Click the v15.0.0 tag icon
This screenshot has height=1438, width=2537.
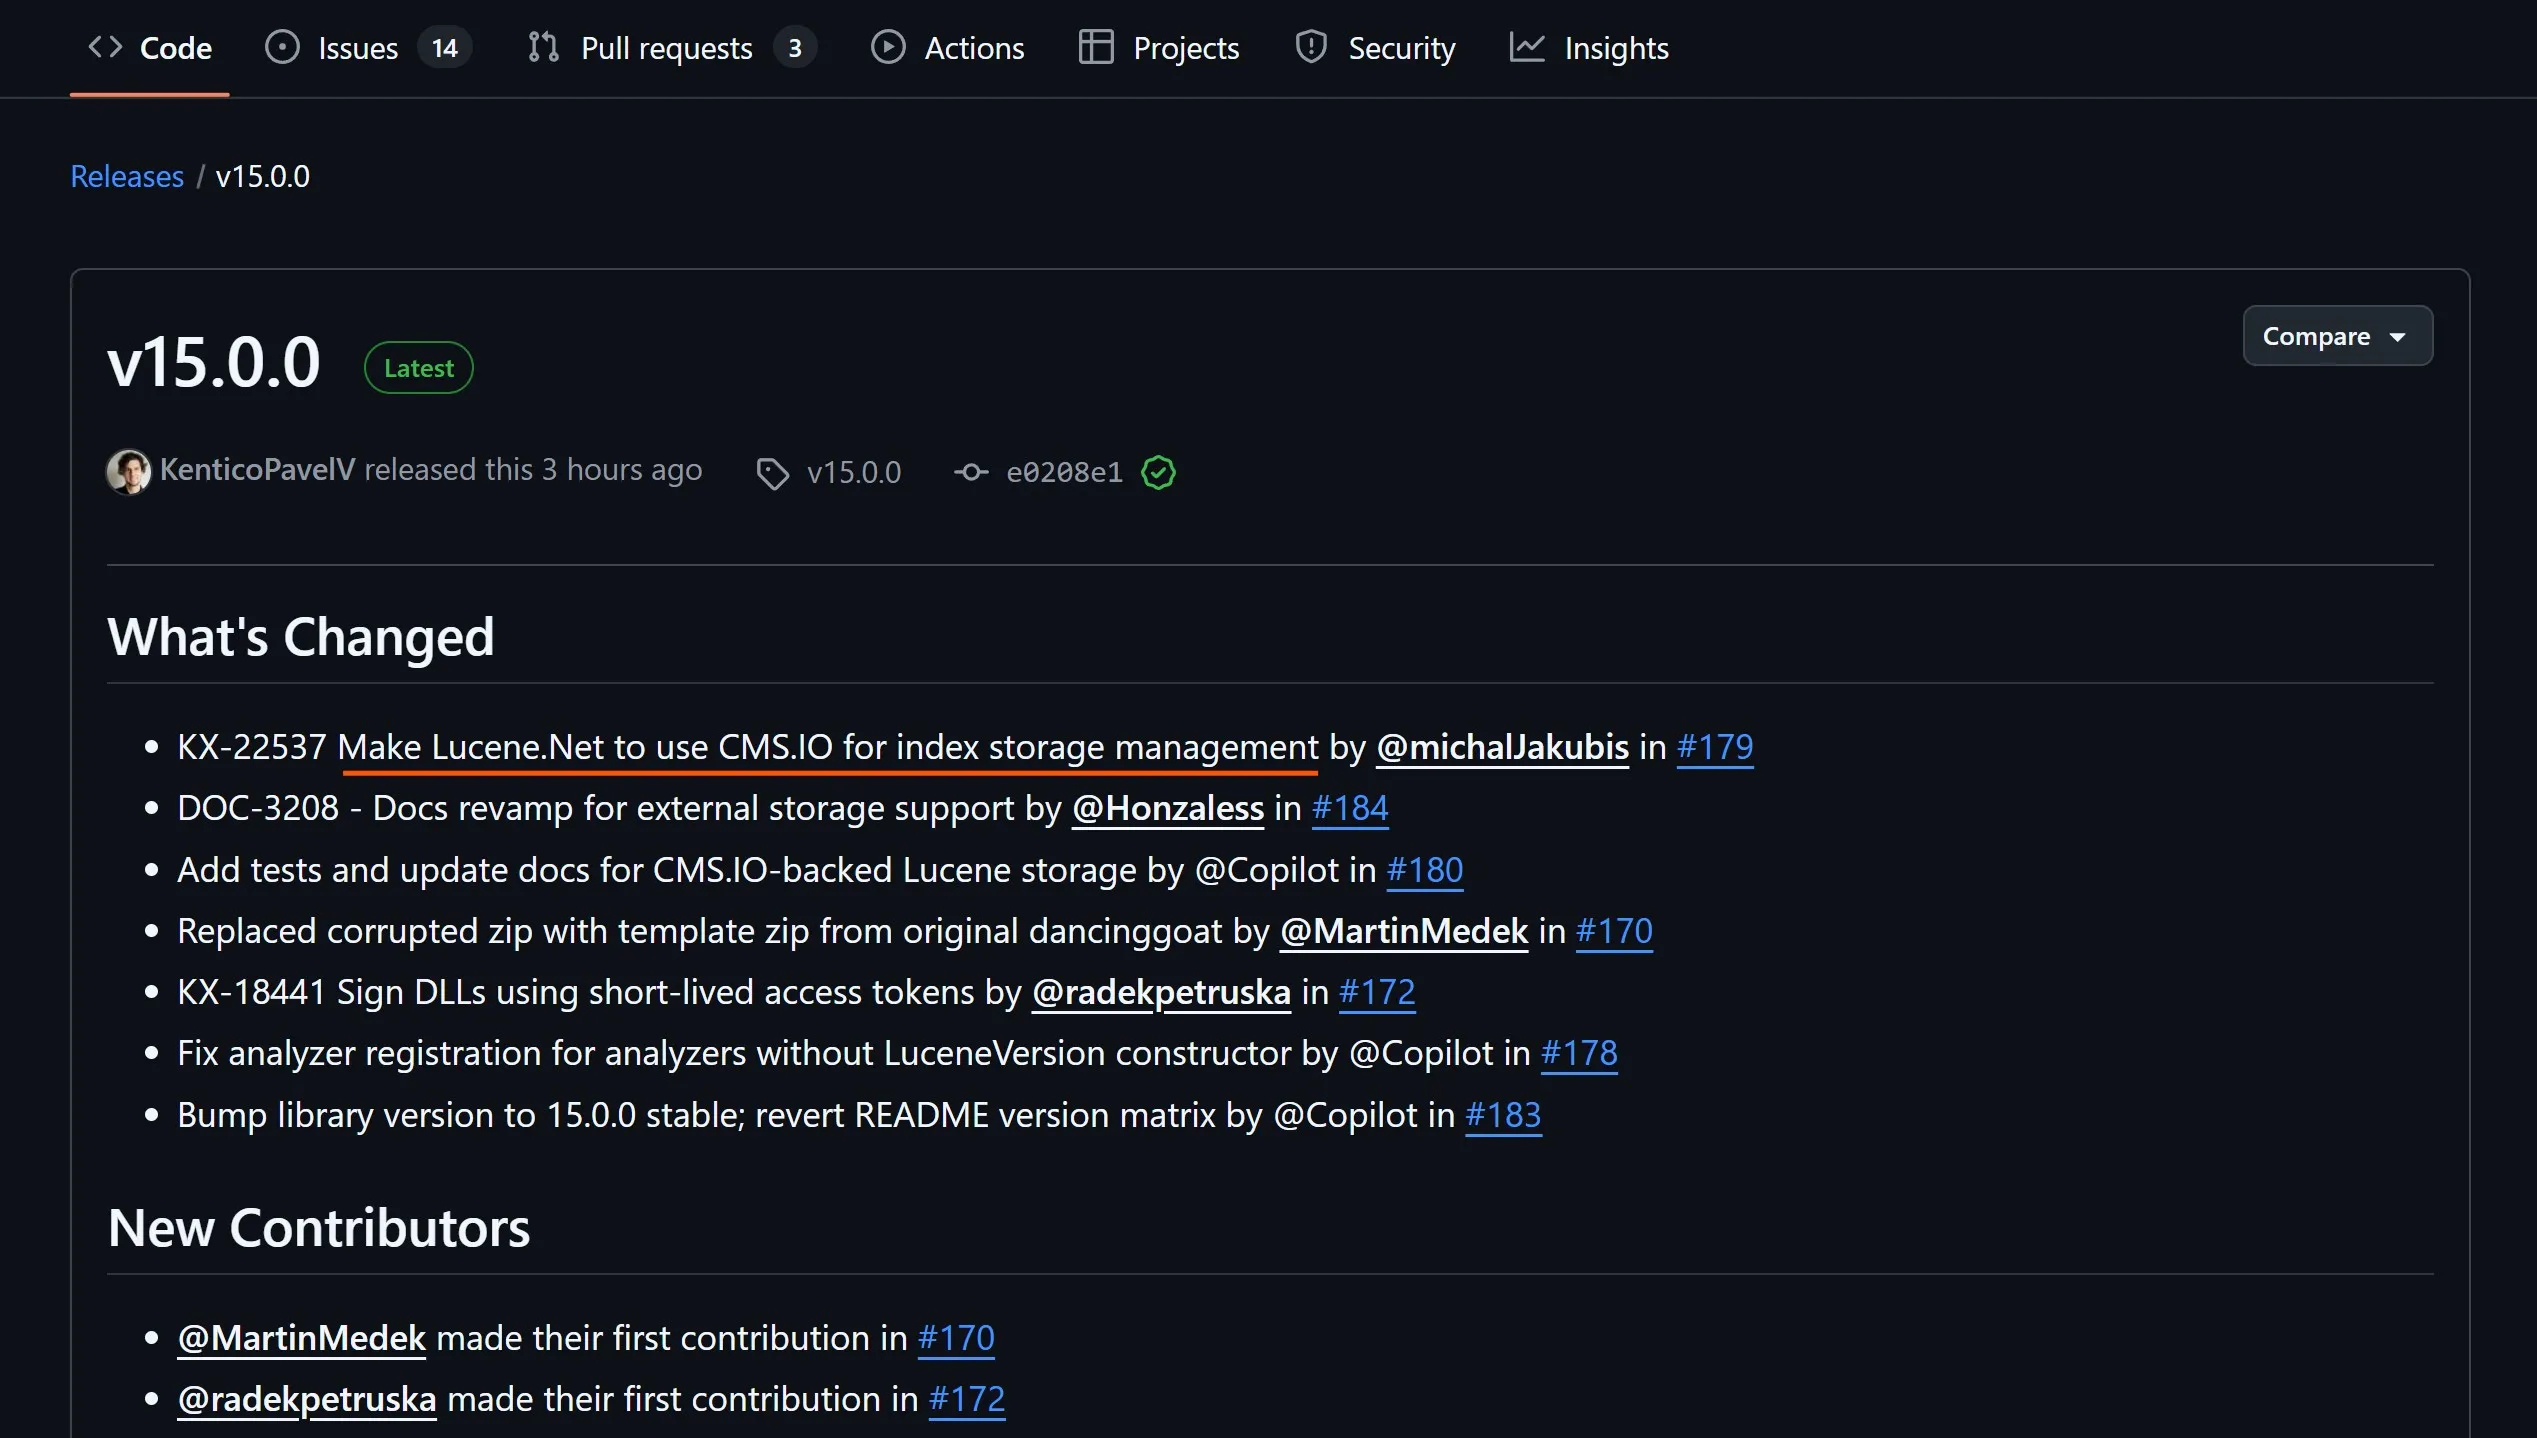point(772,473)
